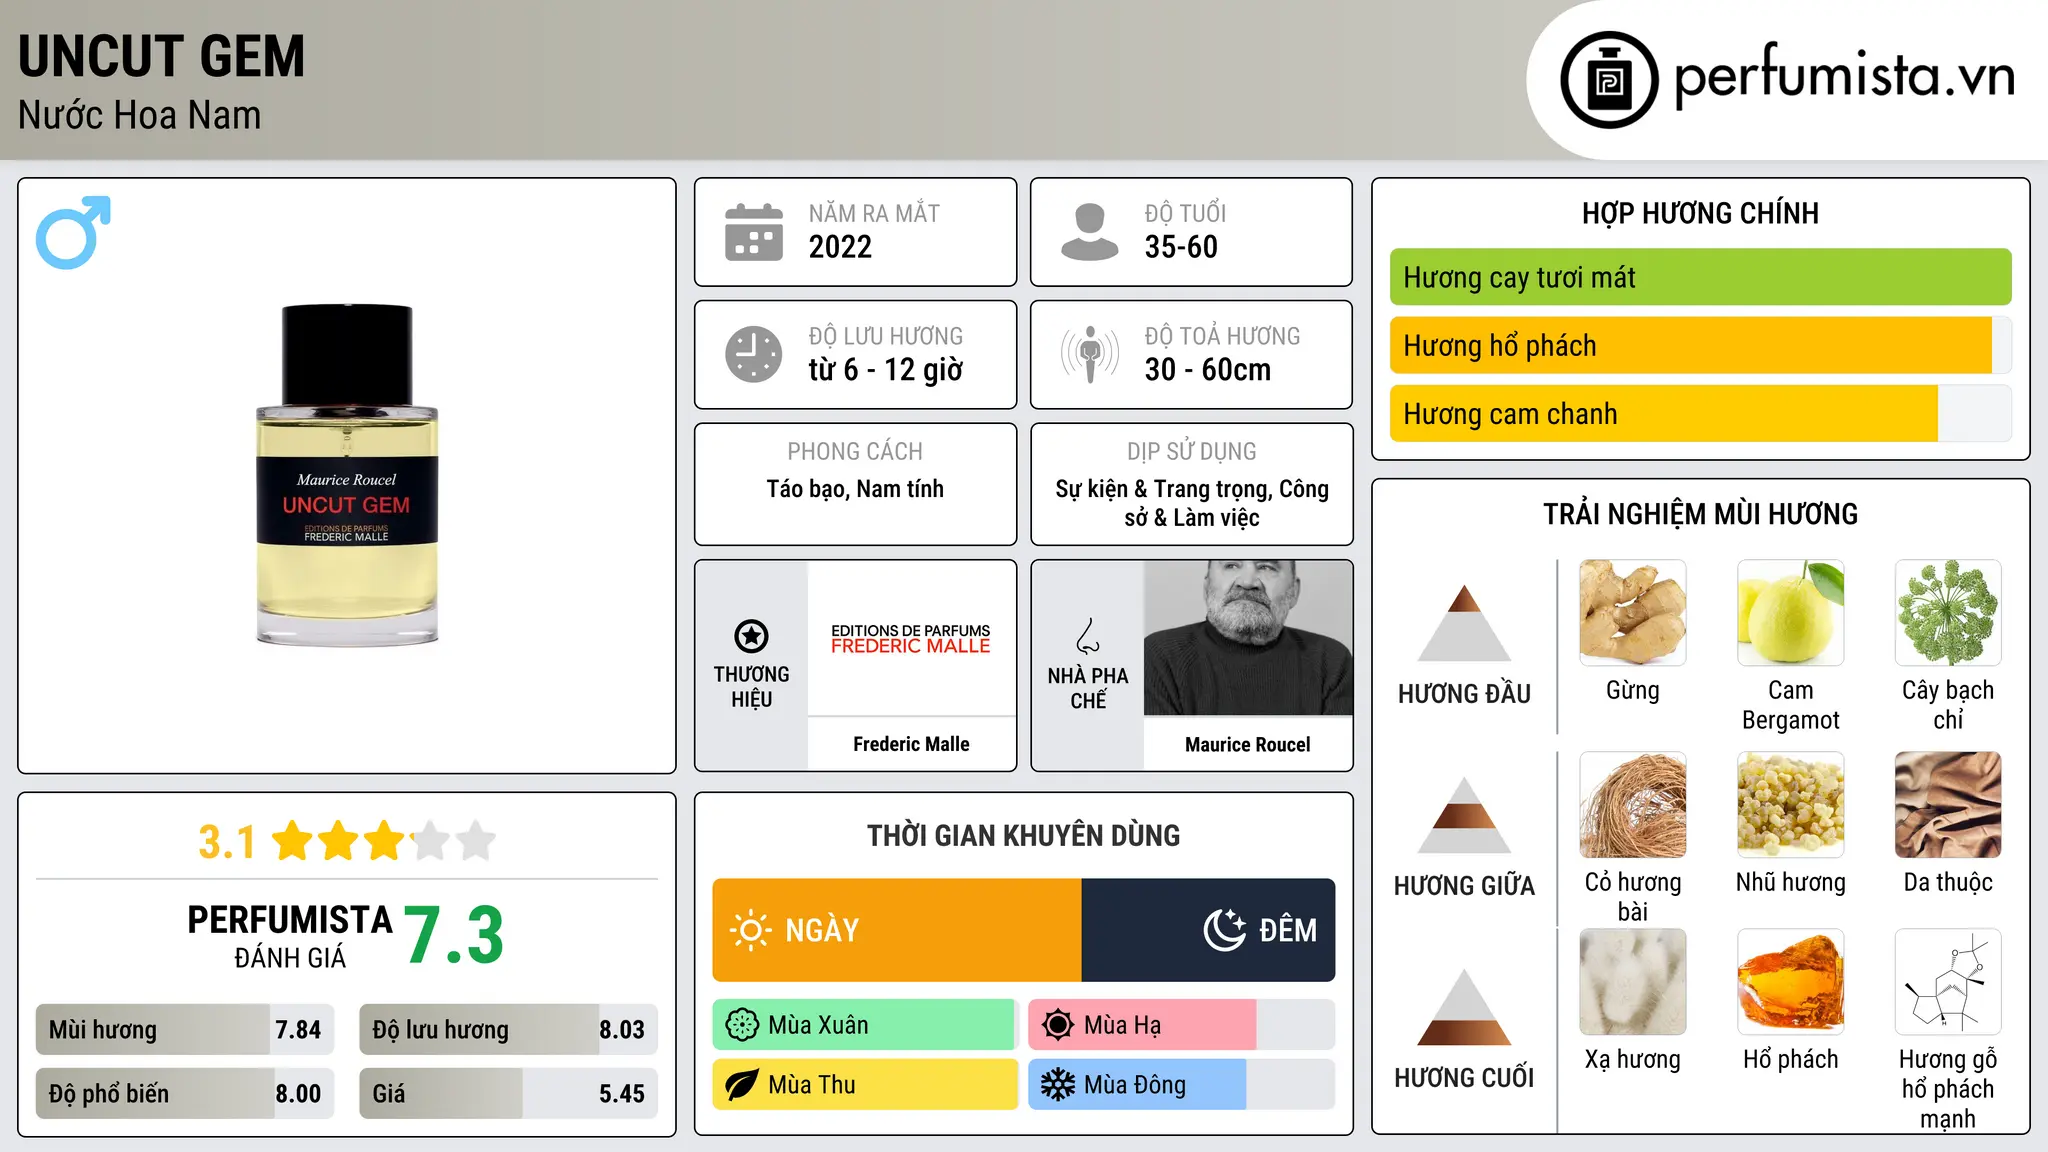Click the Hương cay tươi mát accord bar
This screenshot has width=2048, height=1152.
1701,277
